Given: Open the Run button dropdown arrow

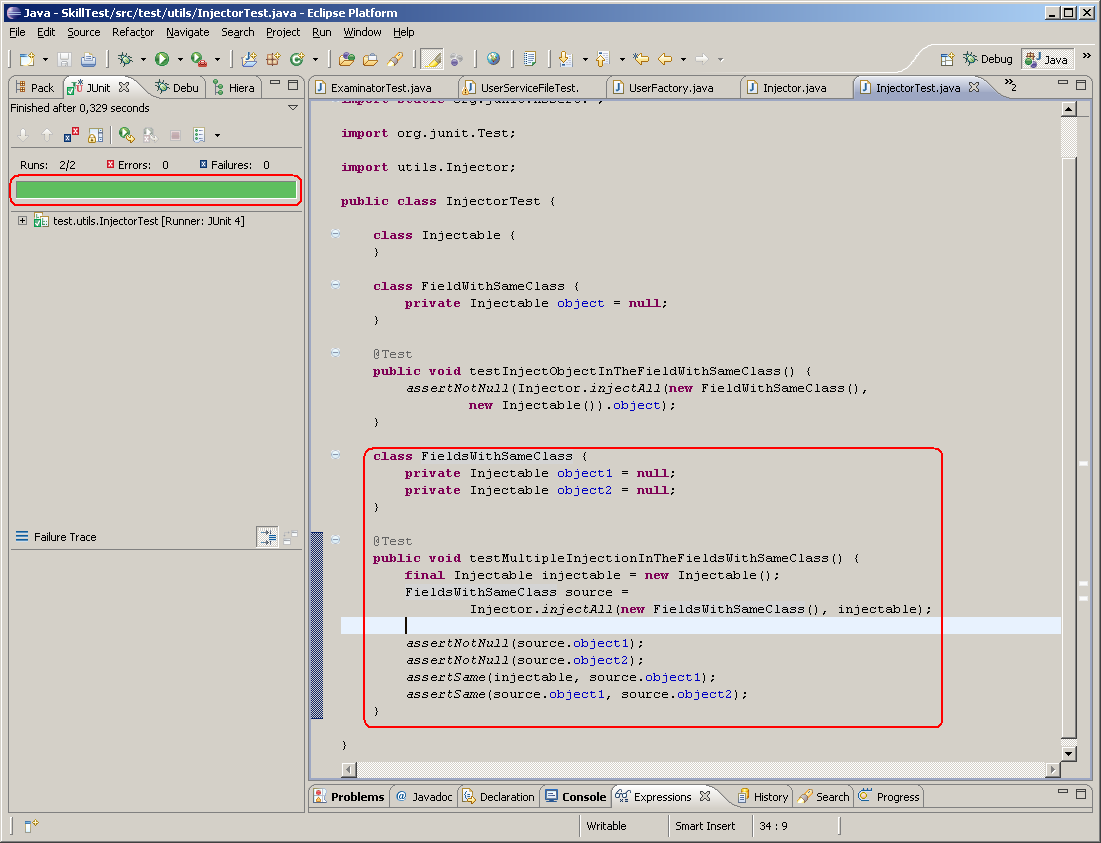Looking at the screenshot, I should pos(180,58).
